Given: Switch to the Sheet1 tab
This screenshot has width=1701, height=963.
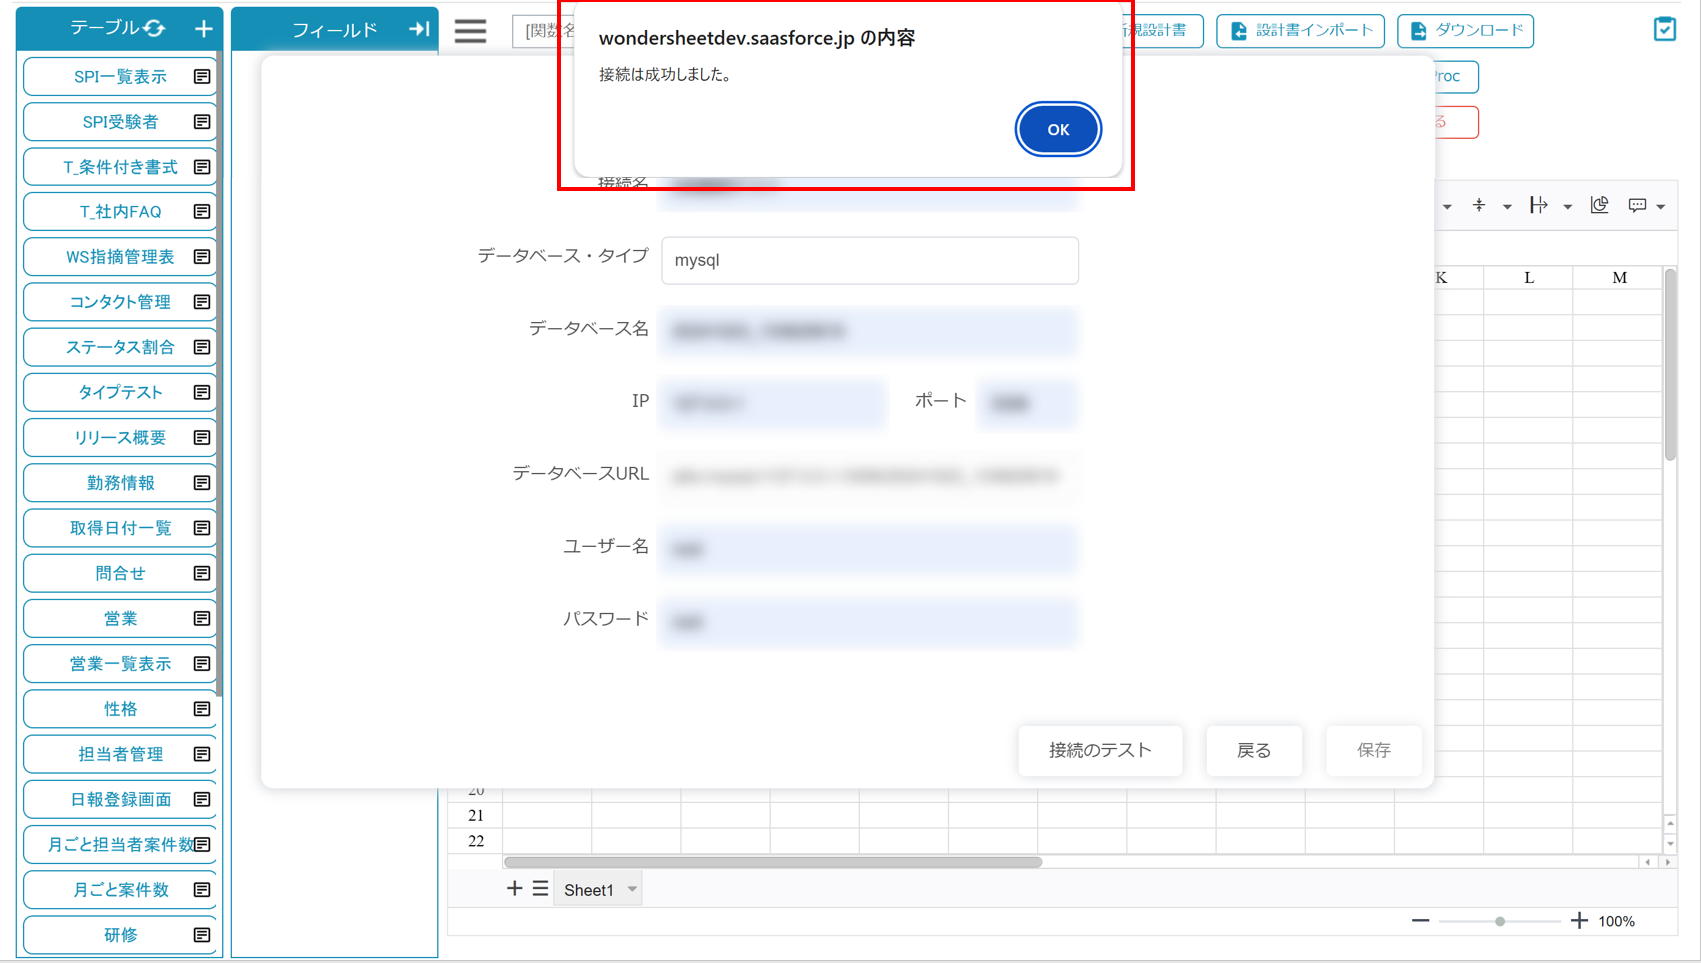Looking at the screenshot, I should coord(588,890).
